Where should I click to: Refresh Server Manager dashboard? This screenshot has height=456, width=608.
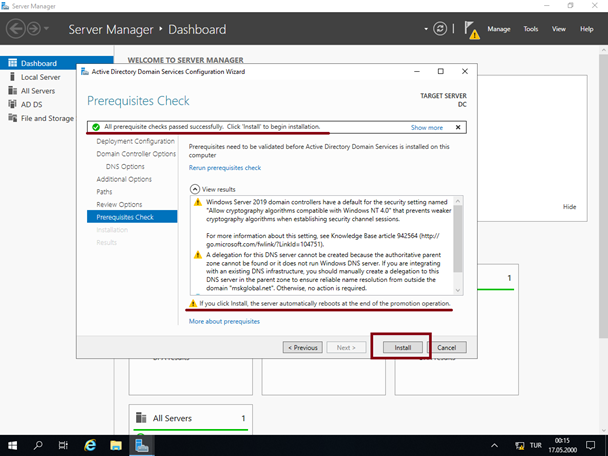(440, 29)
